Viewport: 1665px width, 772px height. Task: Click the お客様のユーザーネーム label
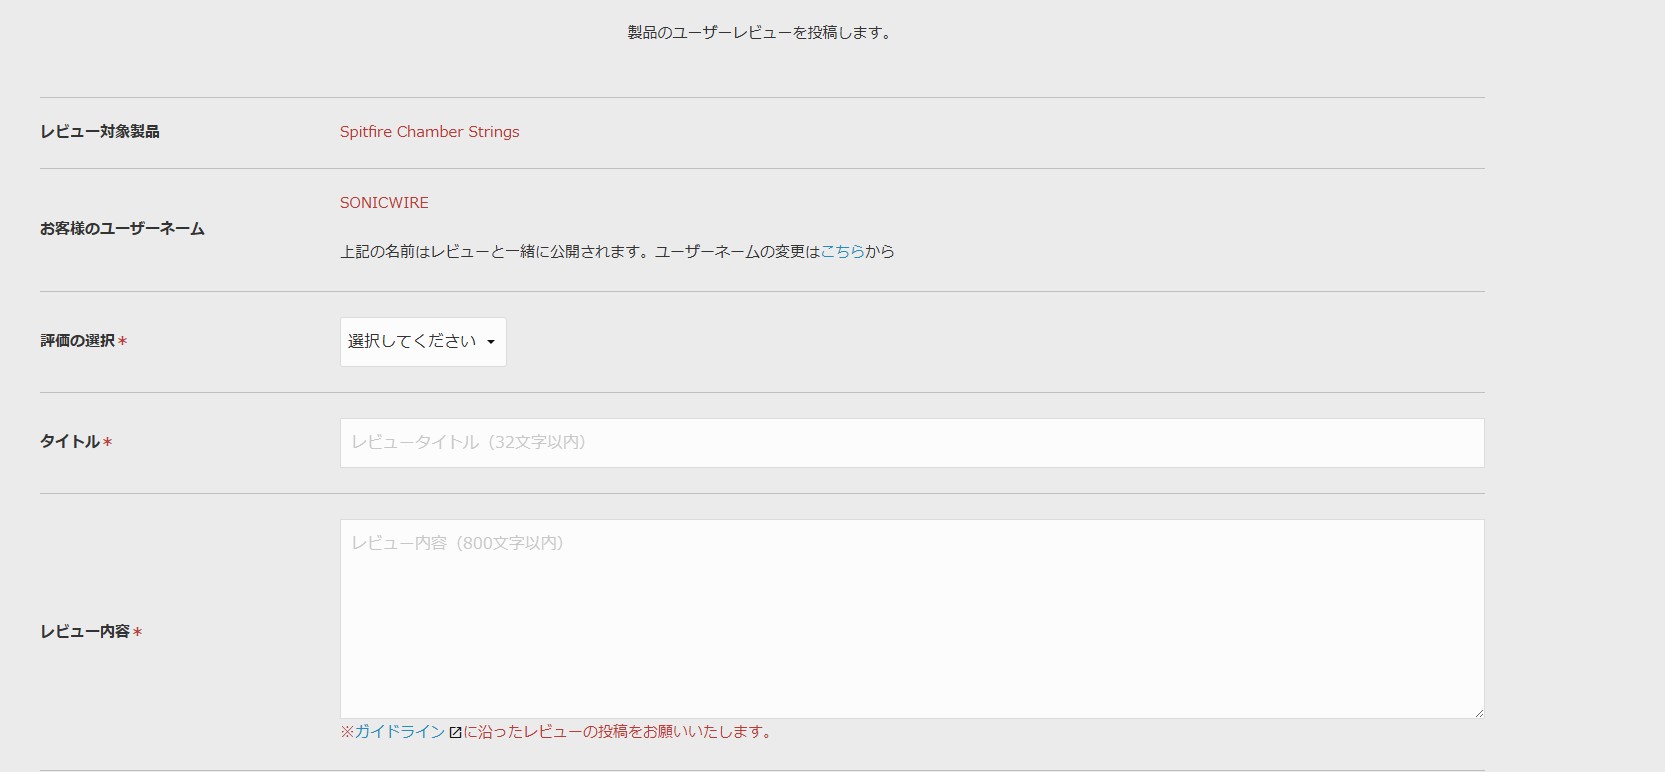[x=122, y=229]
